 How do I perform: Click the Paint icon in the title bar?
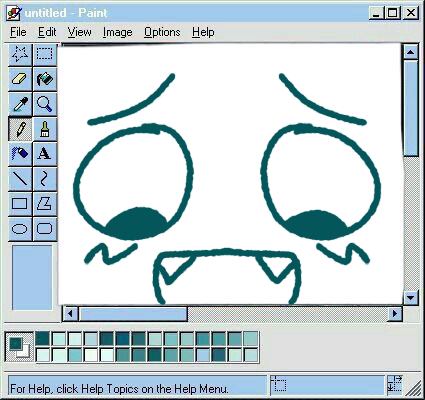14,13
